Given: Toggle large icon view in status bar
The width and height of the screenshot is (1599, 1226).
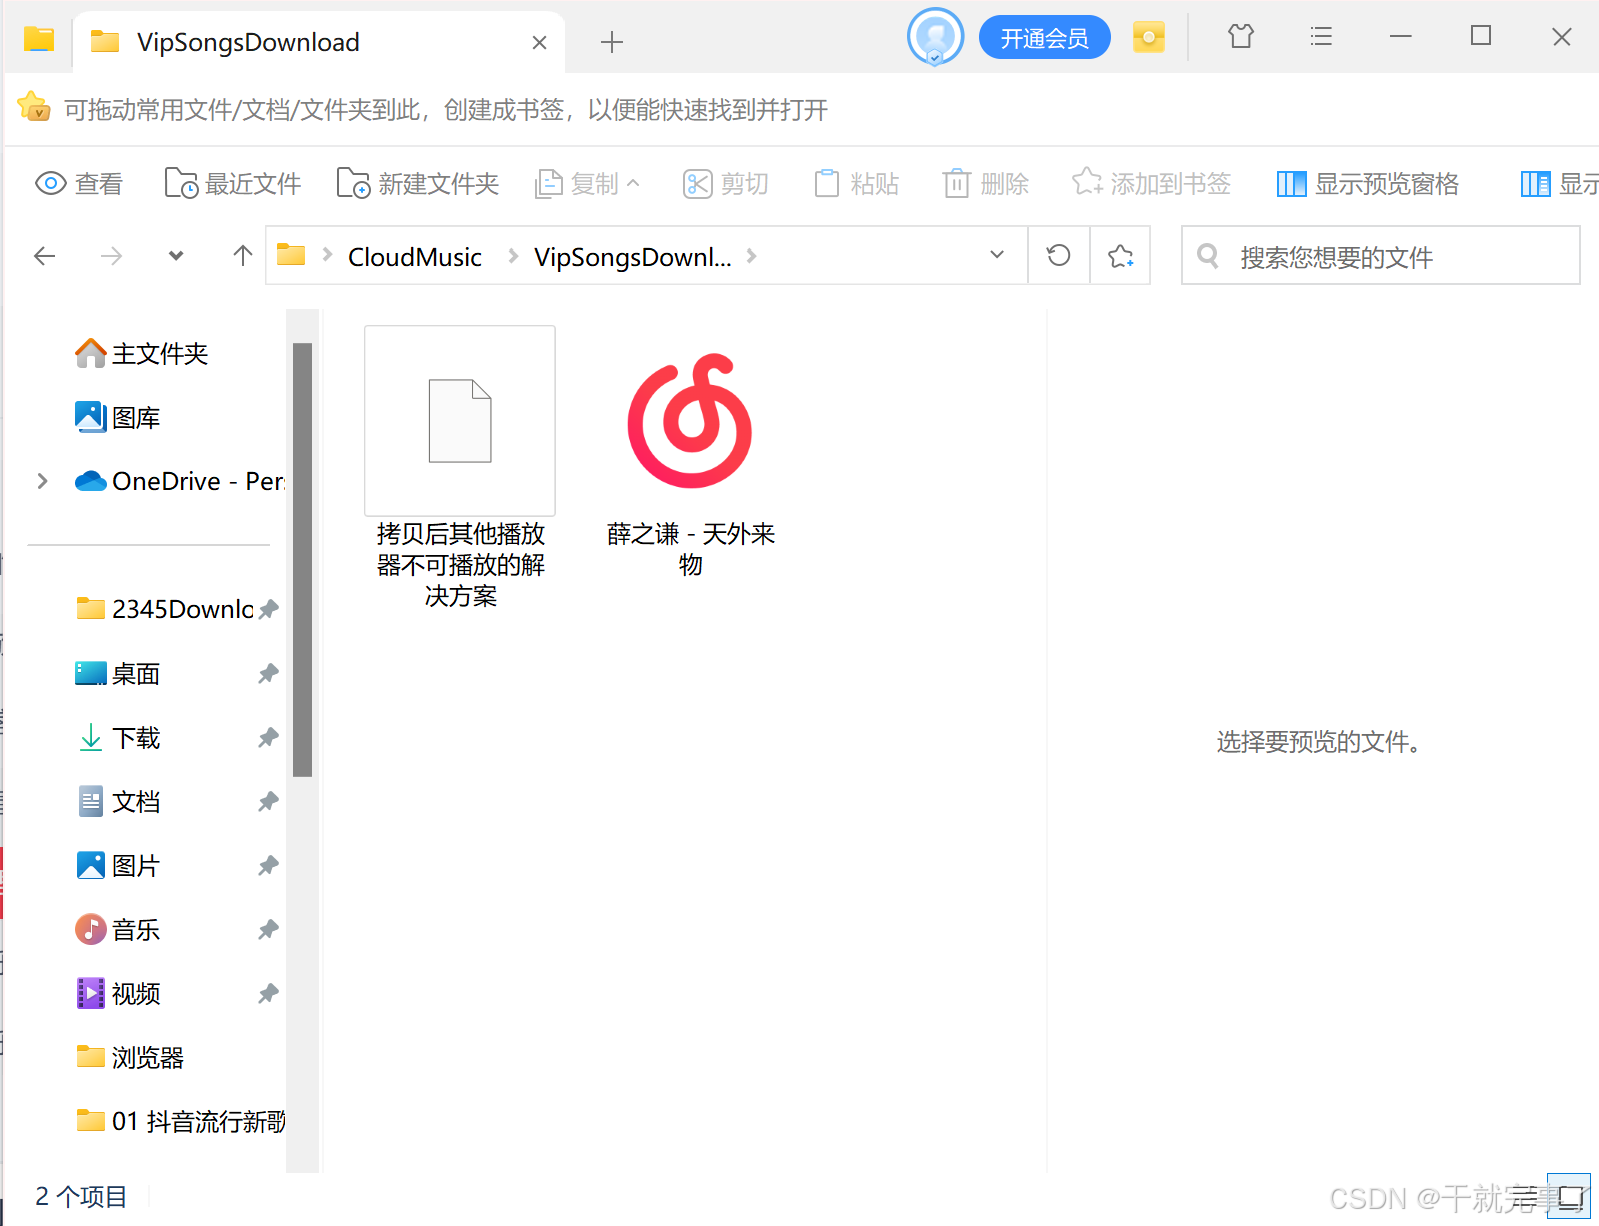Looking at the screenshot, I should pos(1569,1196).
